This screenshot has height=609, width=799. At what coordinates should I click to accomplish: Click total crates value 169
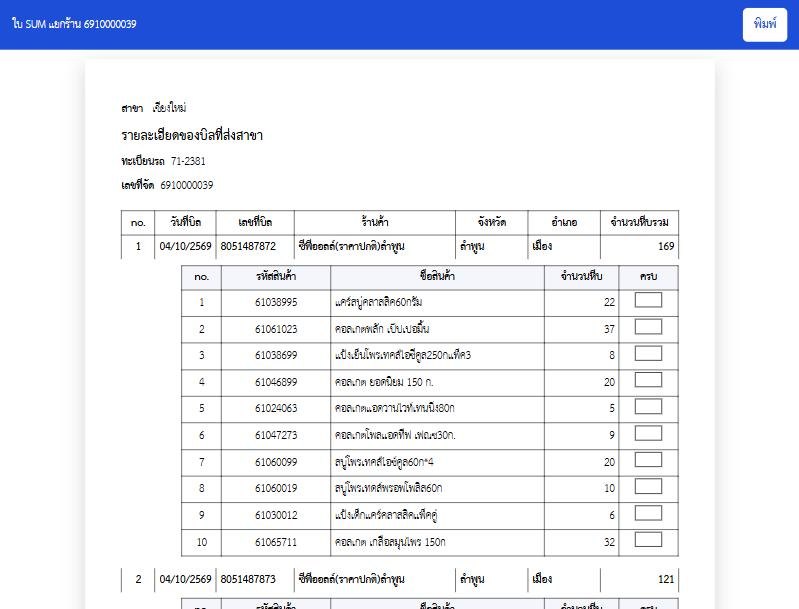click(666, 246)
